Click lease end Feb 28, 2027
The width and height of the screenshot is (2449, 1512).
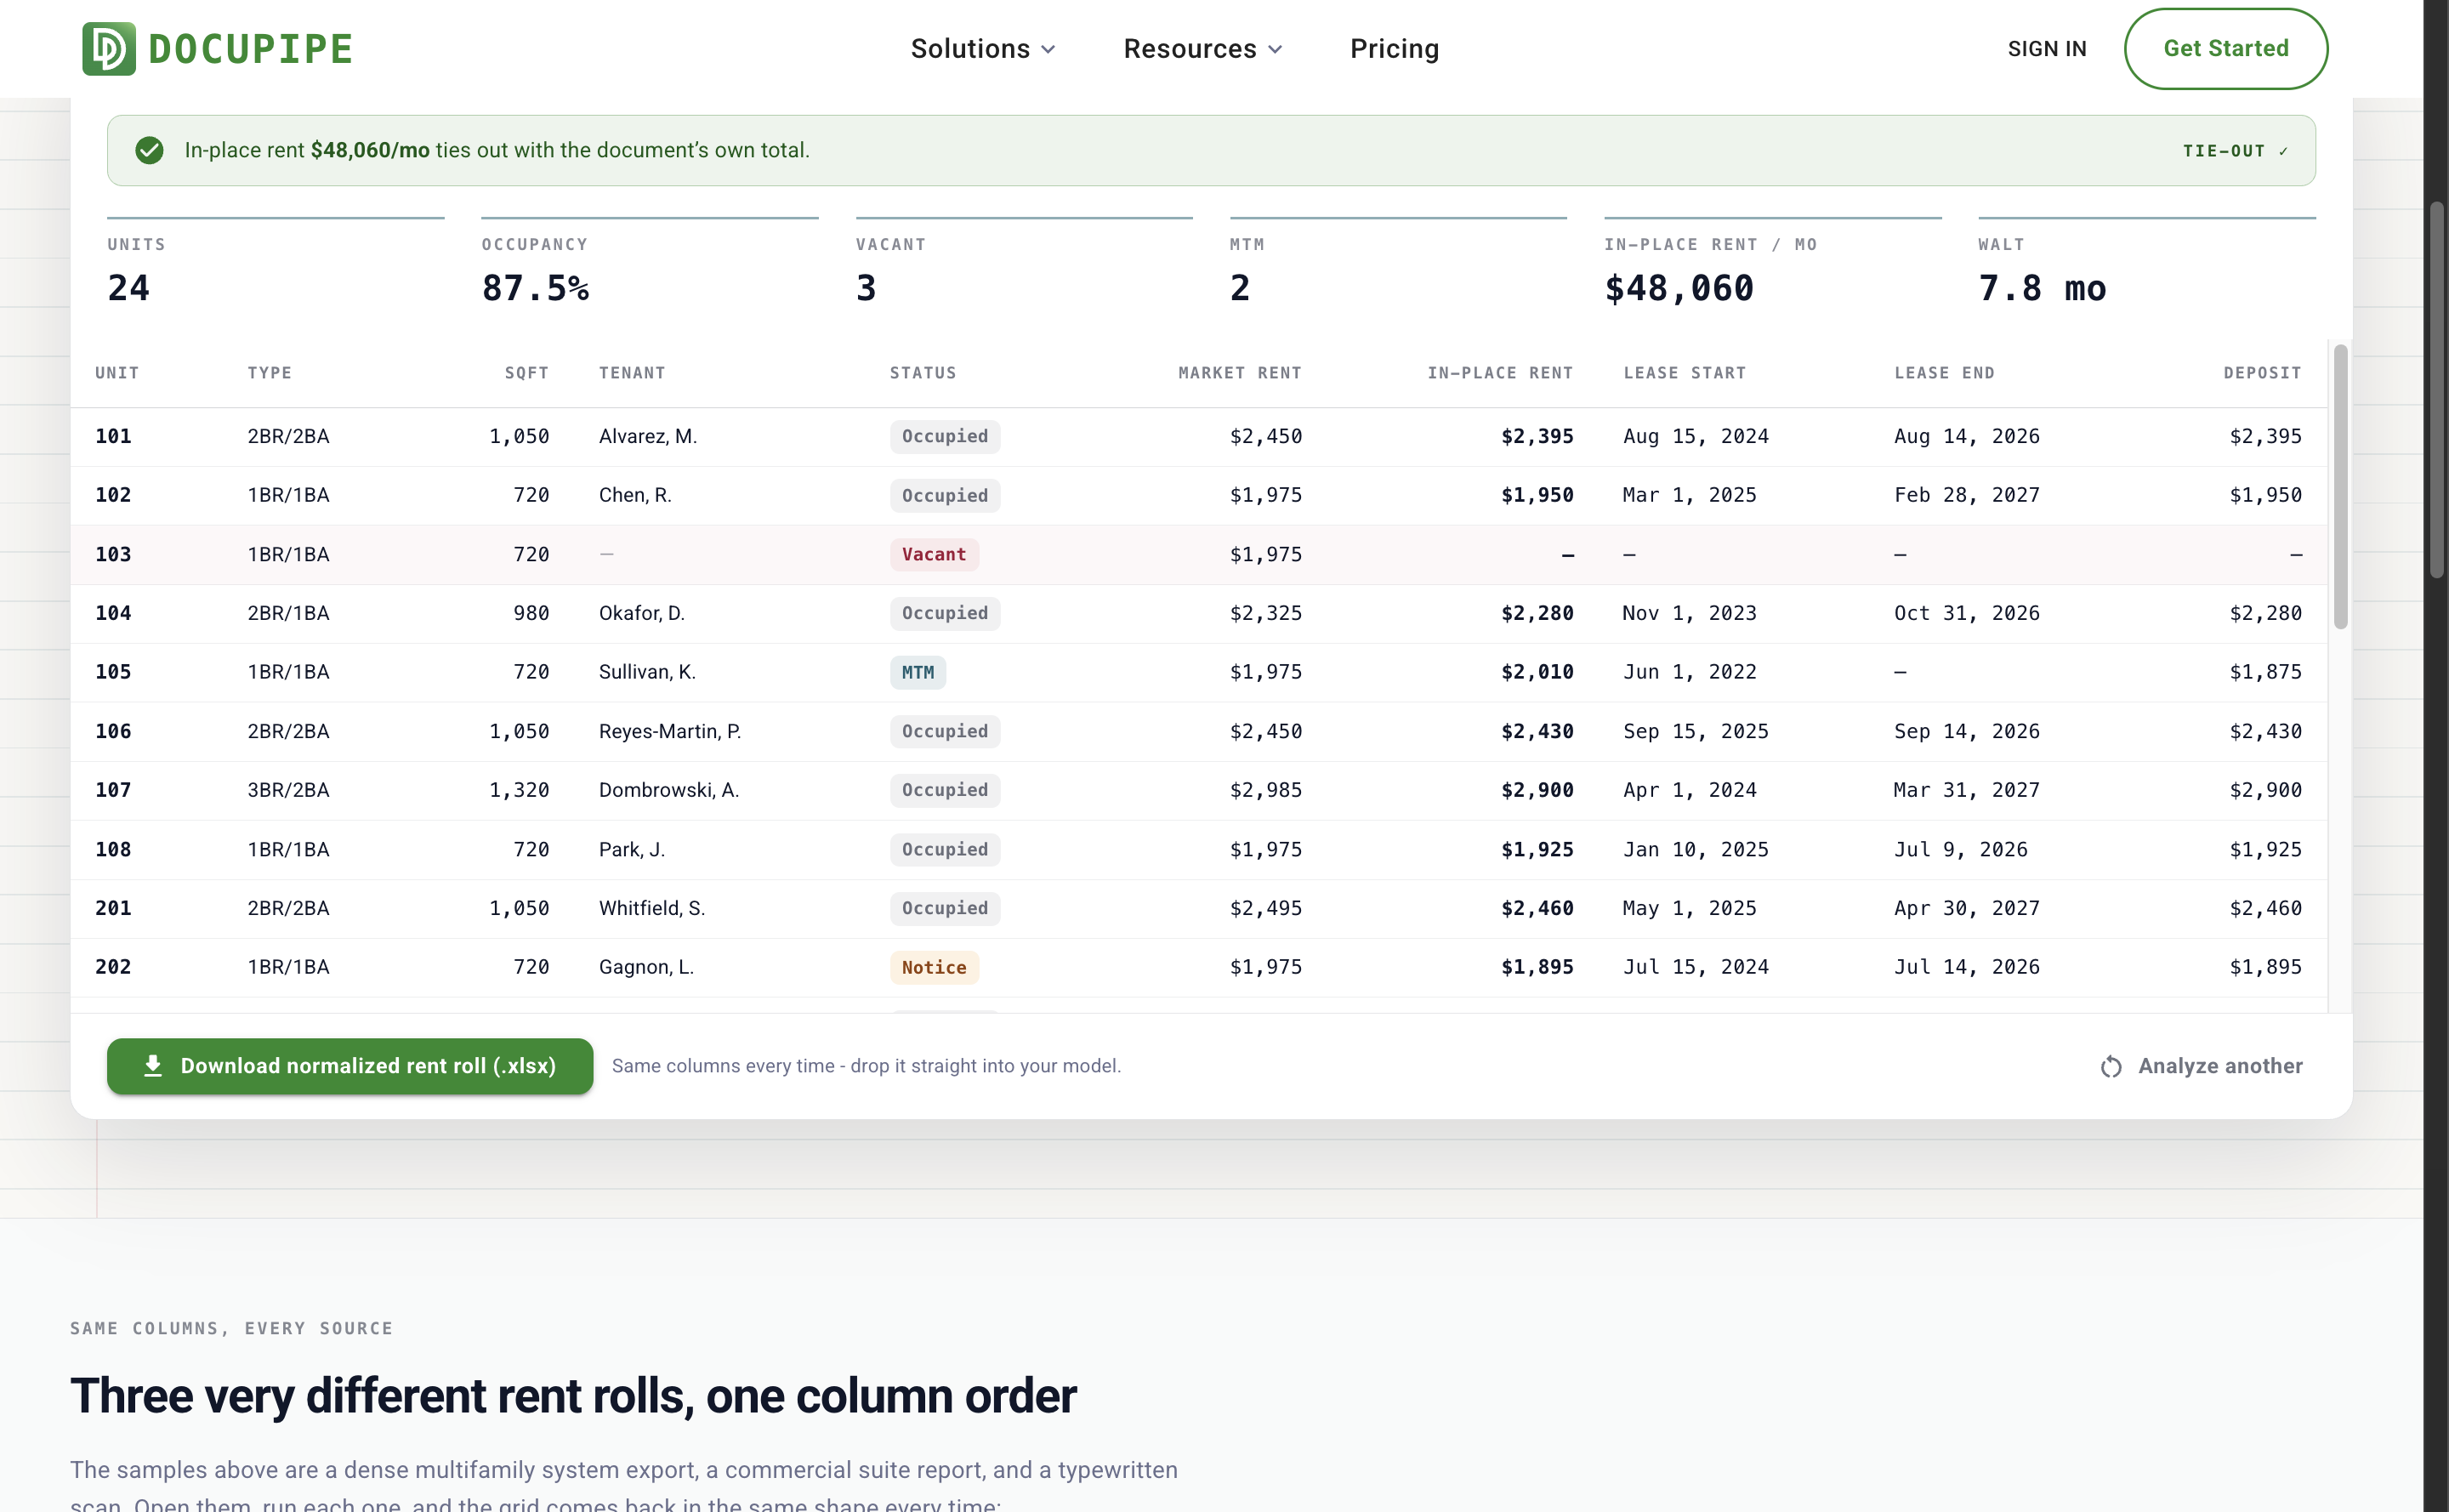point(1967,495)
